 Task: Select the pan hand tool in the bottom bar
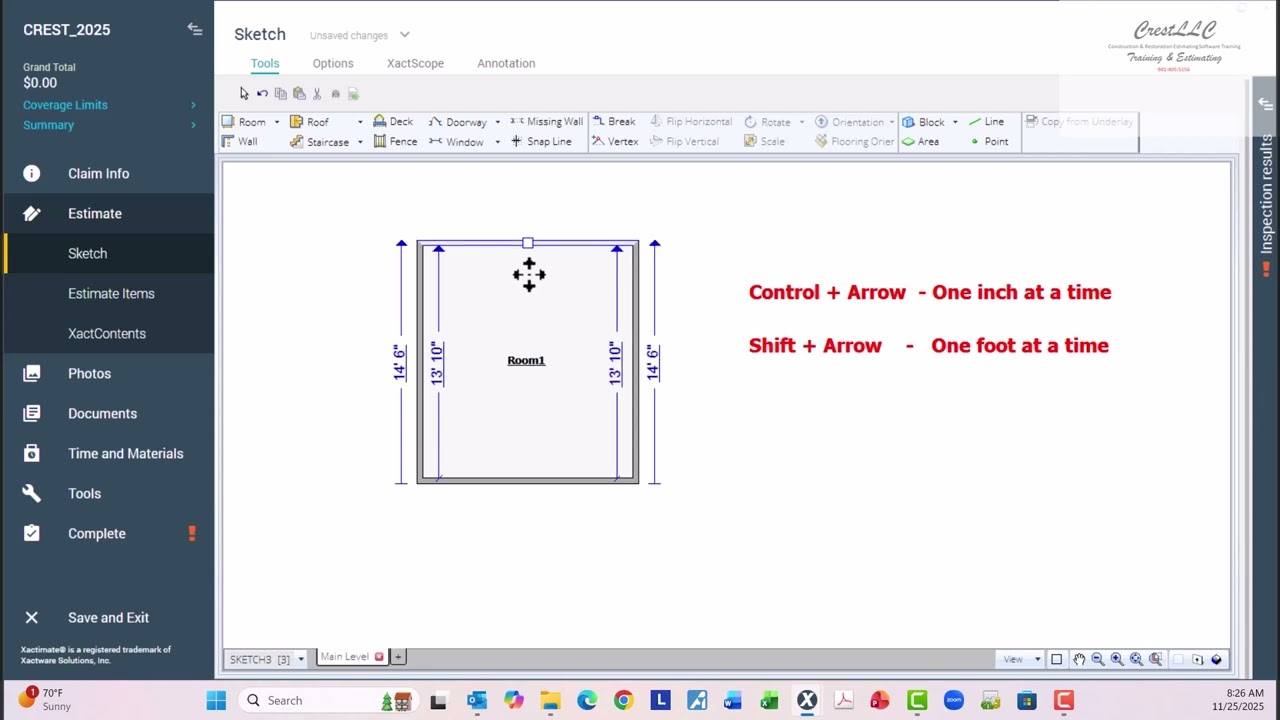[x=1079, y=659]
